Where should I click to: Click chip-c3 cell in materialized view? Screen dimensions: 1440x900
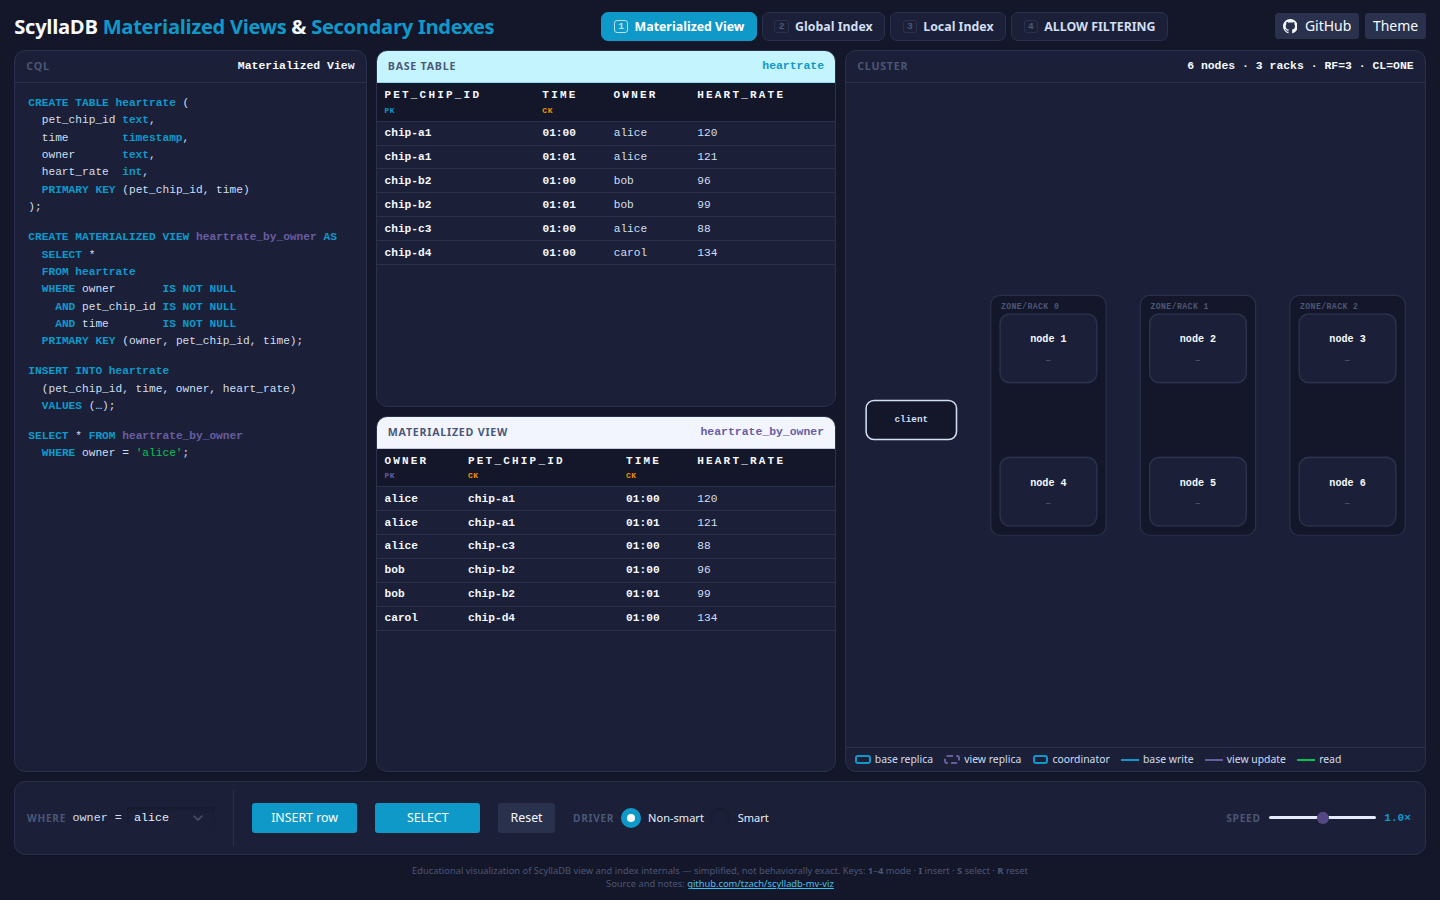tap(491, 546)
